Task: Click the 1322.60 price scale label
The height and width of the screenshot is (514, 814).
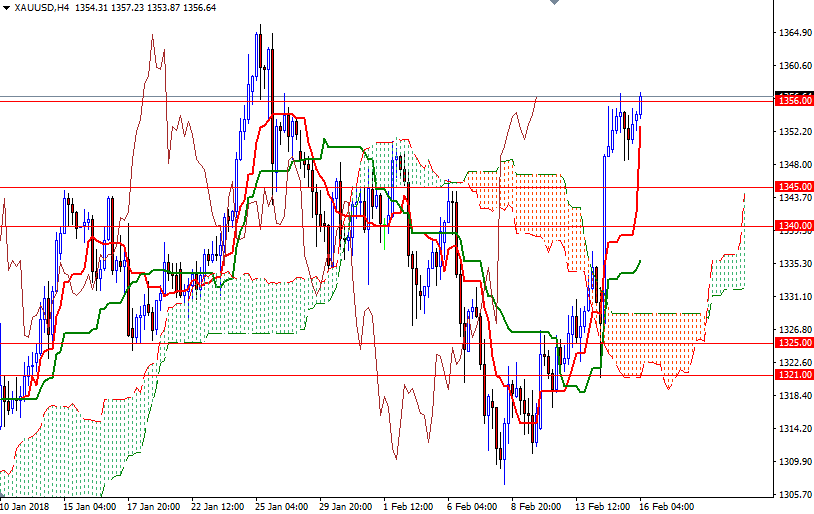Action: (x=795, y=362)
